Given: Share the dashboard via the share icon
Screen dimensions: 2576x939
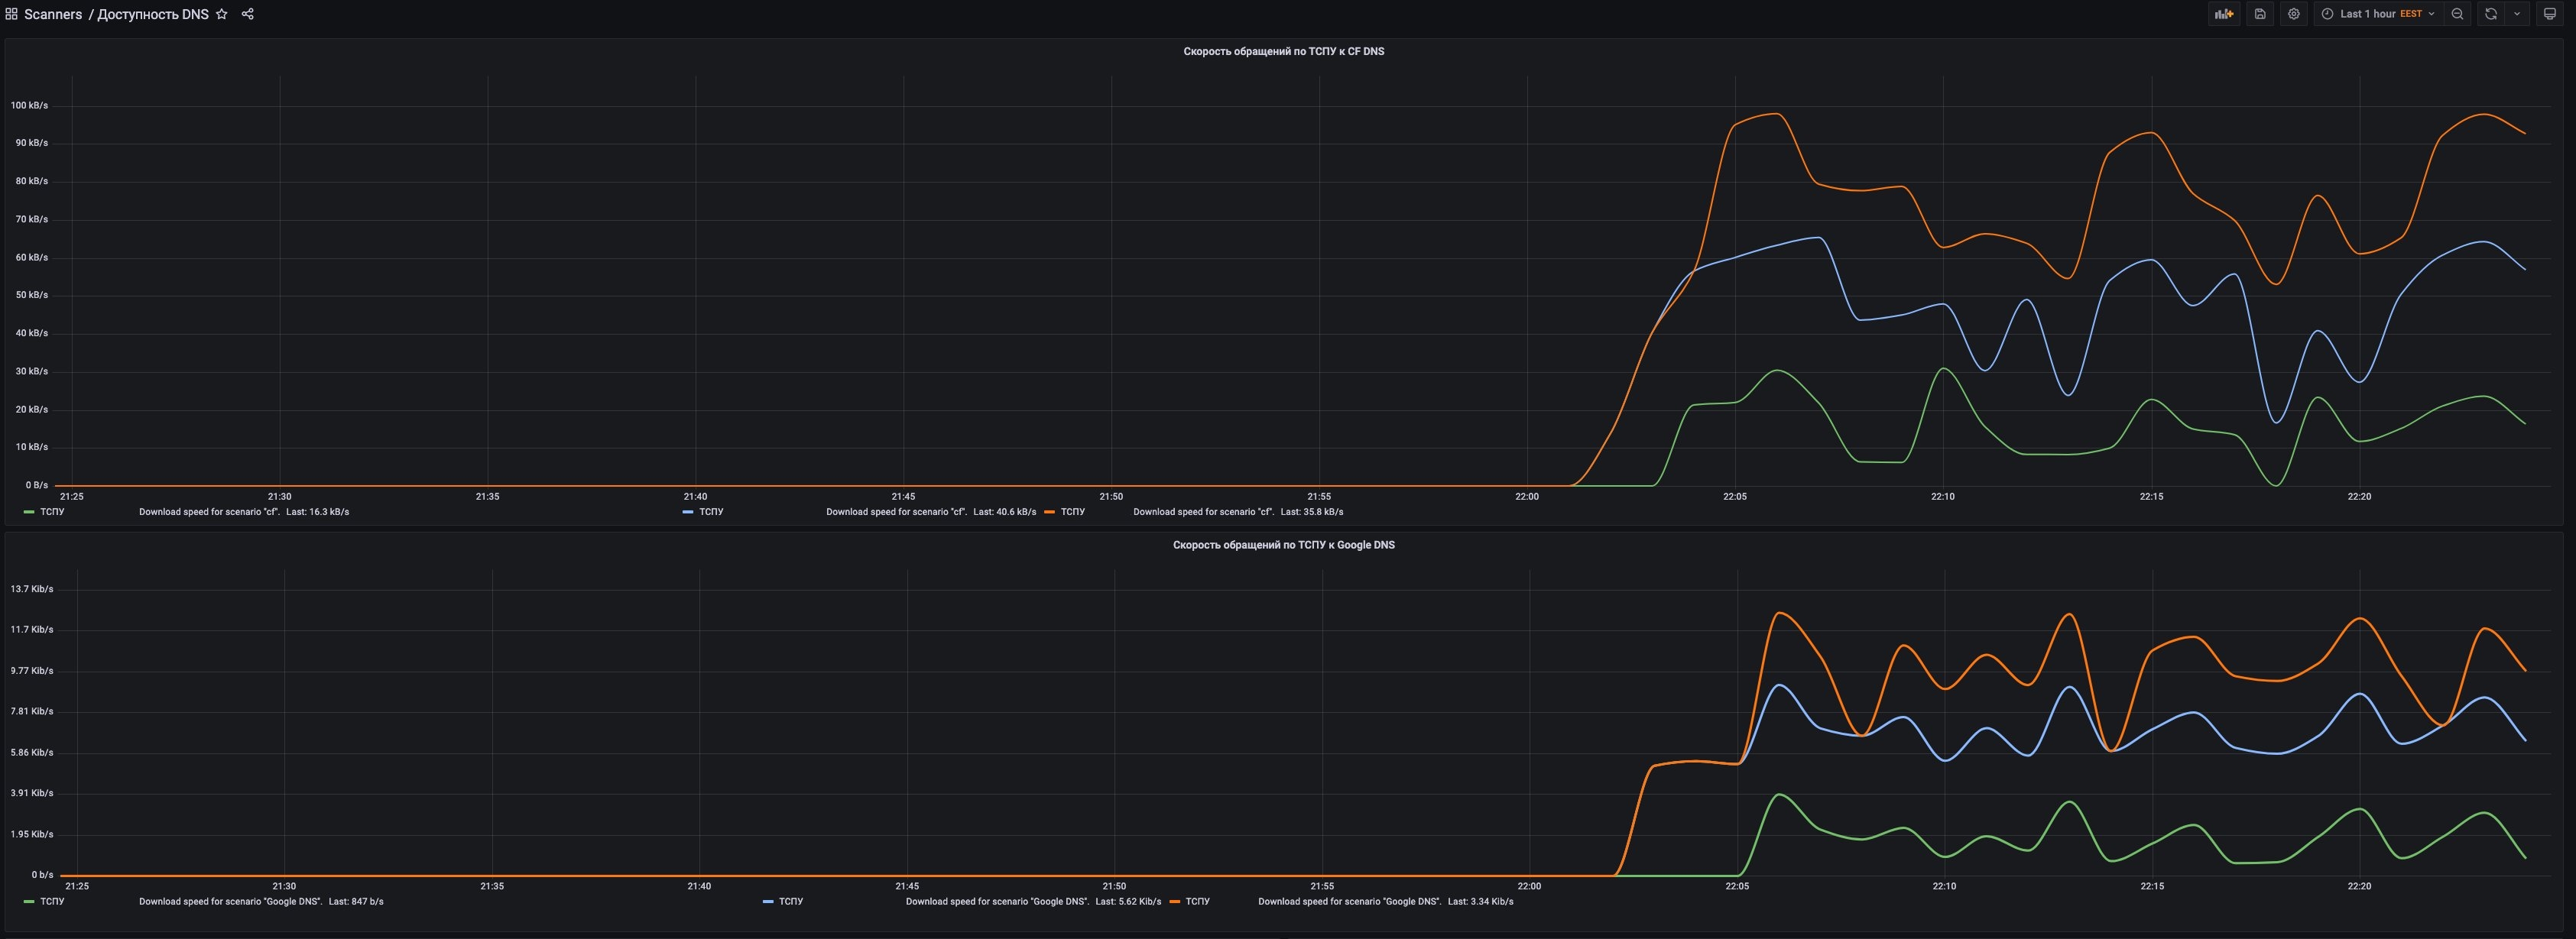Looking at the screenshot, I should pos(248,14).
